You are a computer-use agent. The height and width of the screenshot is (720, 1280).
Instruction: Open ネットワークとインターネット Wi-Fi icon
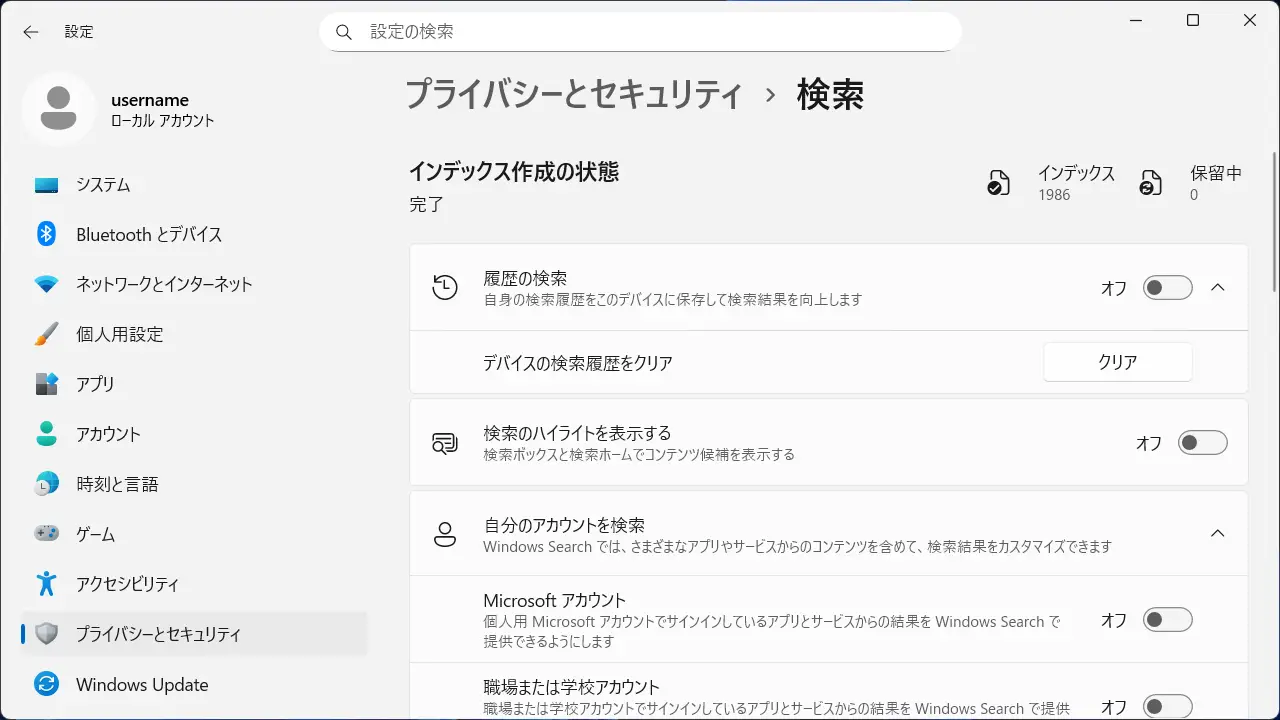click(46, 284)
